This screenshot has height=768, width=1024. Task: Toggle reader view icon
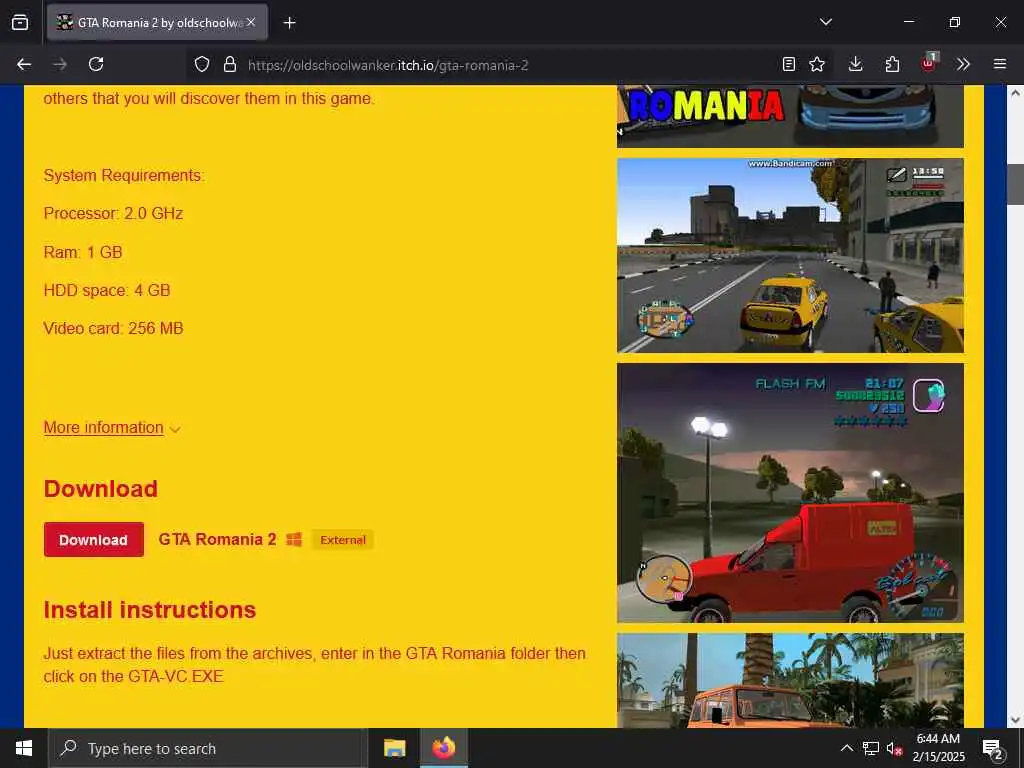(x=789, y=64)
